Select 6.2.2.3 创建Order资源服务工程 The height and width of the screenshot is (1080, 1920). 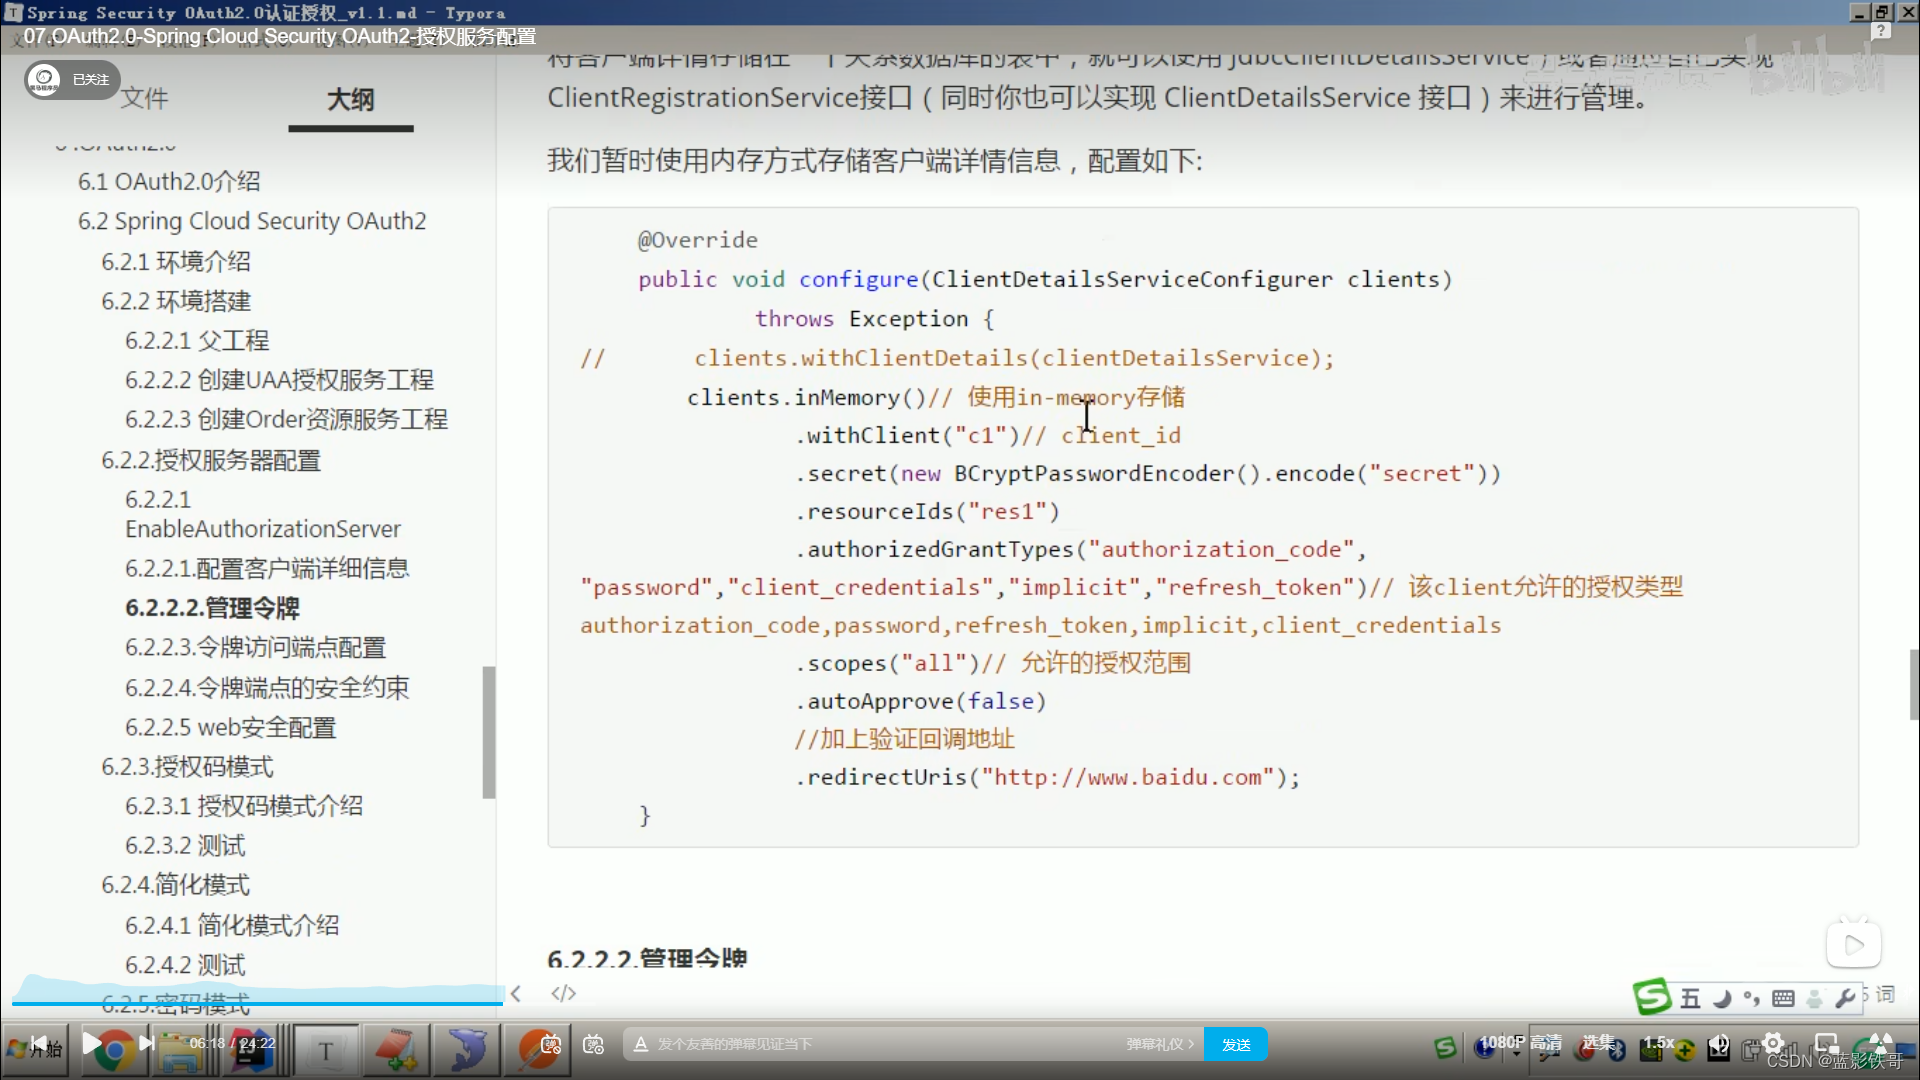(286, 419)
